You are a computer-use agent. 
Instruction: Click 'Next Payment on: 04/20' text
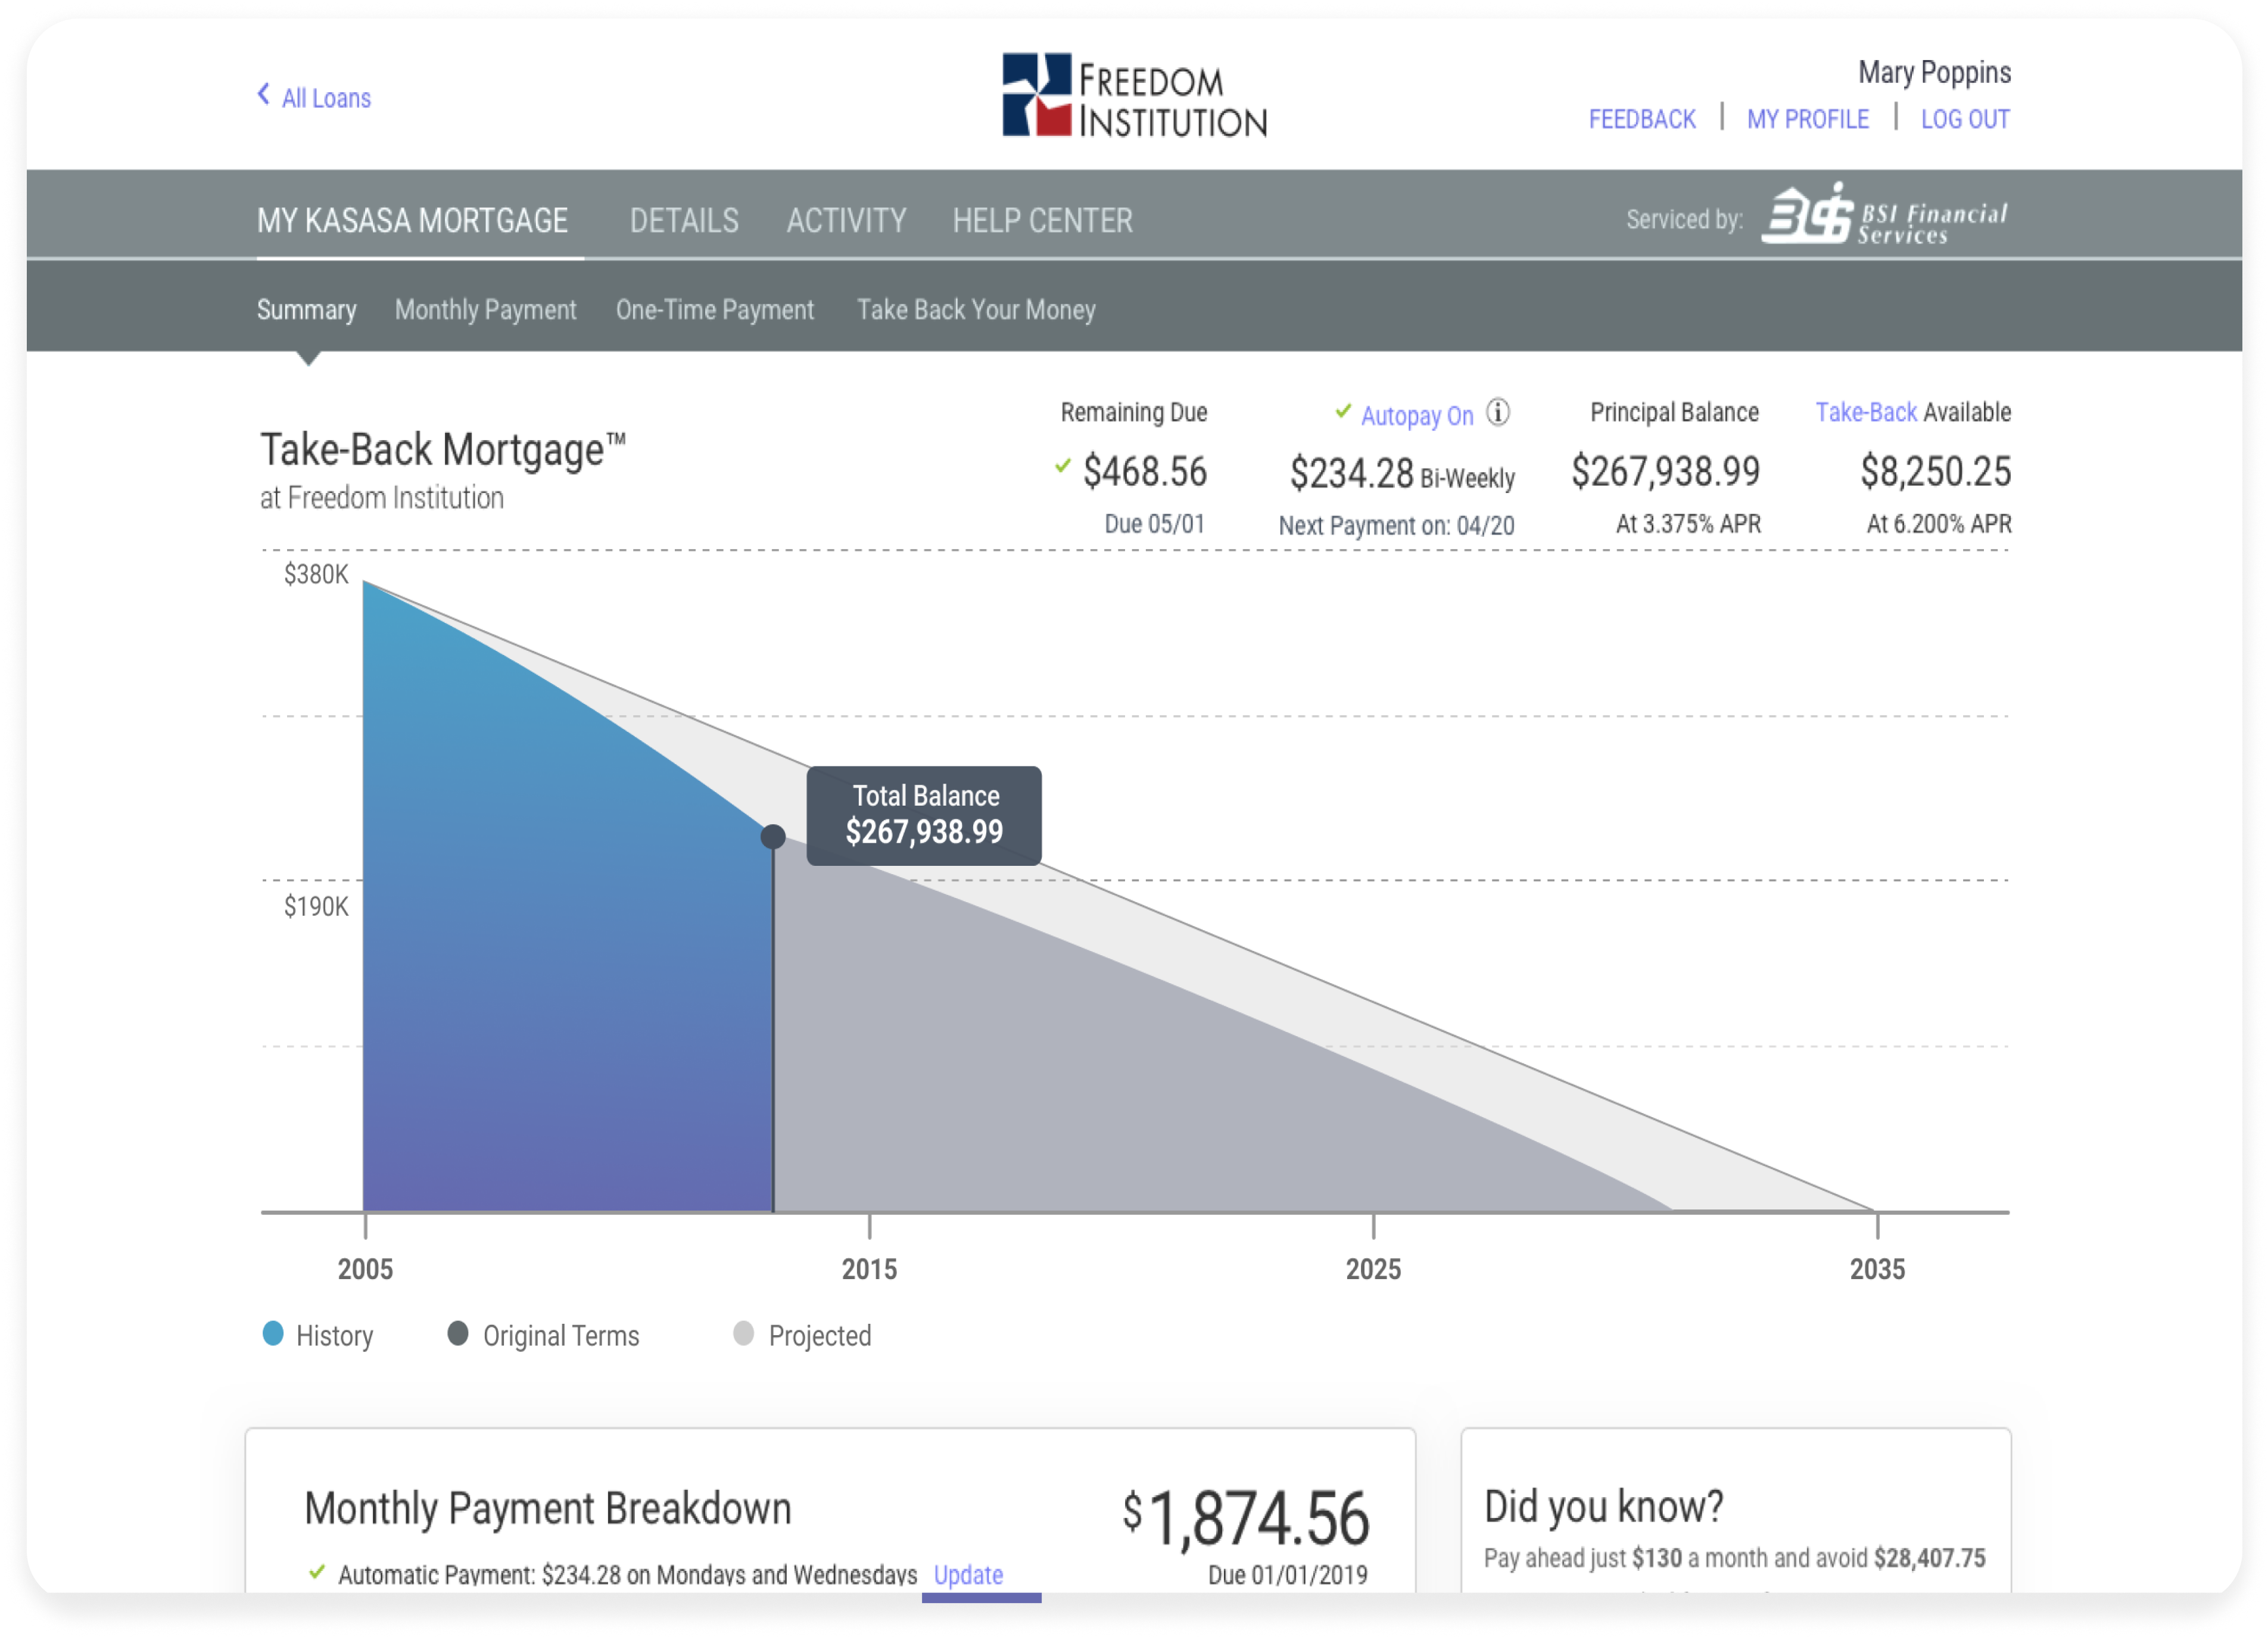(x=1396, y=526)
